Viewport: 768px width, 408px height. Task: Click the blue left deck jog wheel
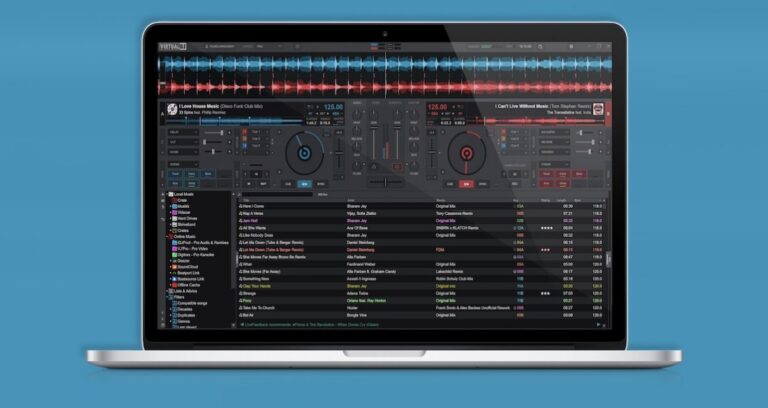[x=304, y=154]
